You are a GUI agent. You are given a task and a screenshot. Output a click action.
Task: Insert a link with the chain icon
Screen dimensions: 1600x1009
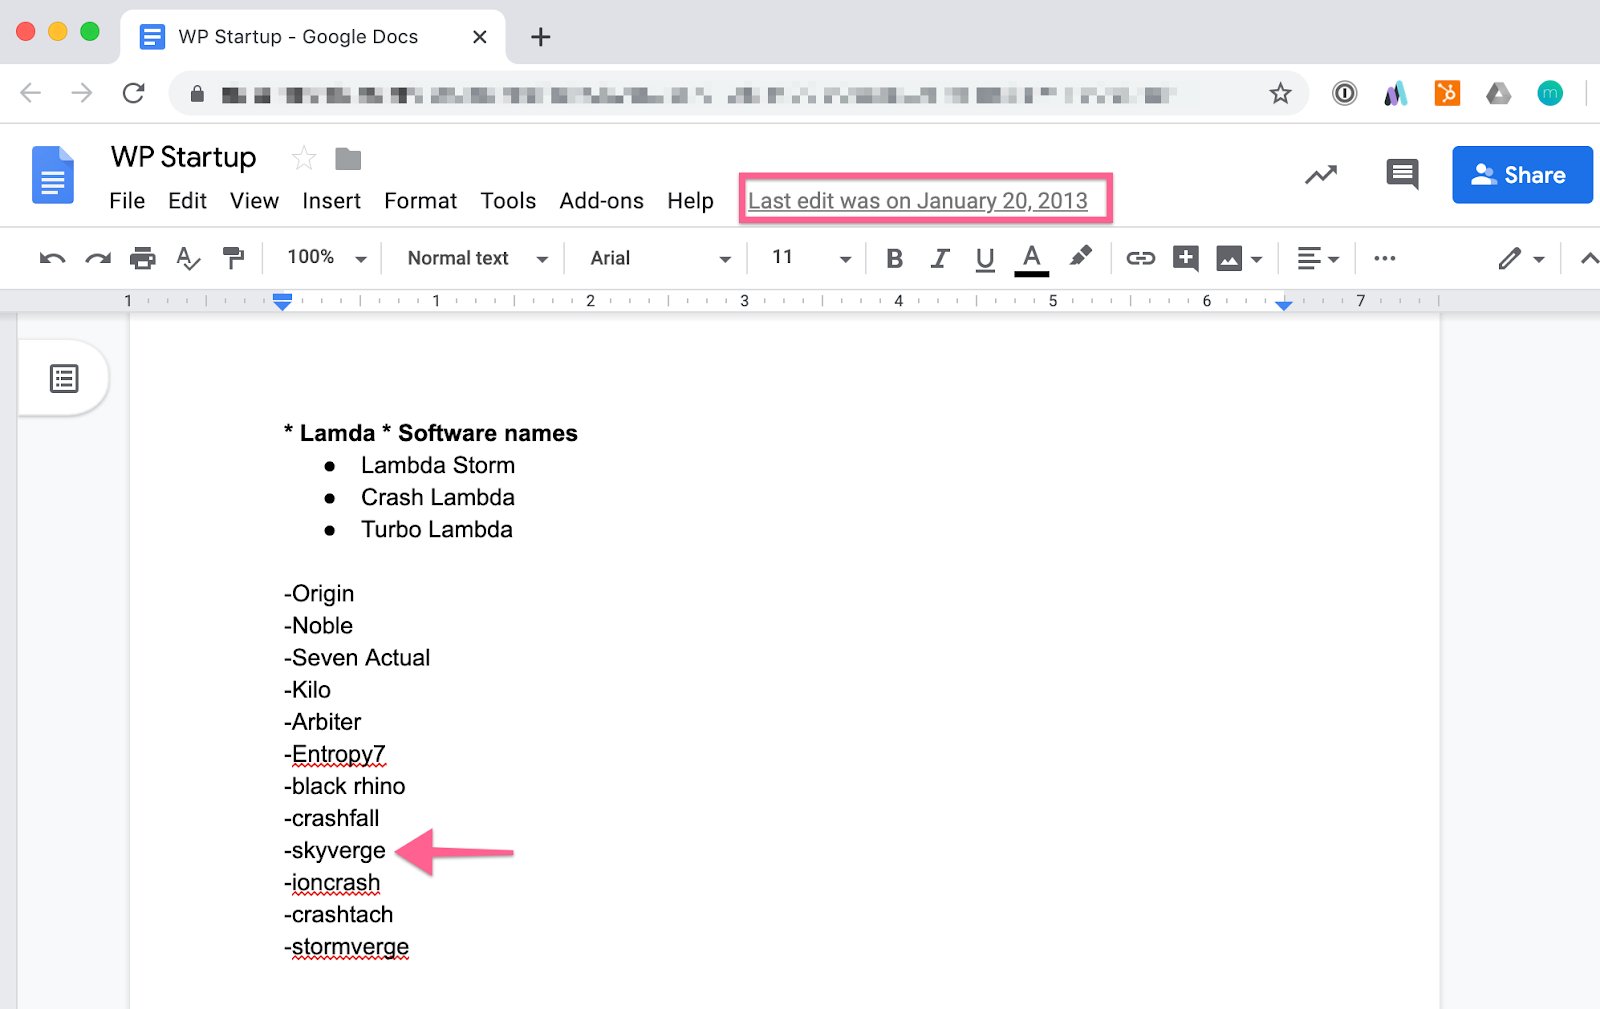coord(1140,259)
